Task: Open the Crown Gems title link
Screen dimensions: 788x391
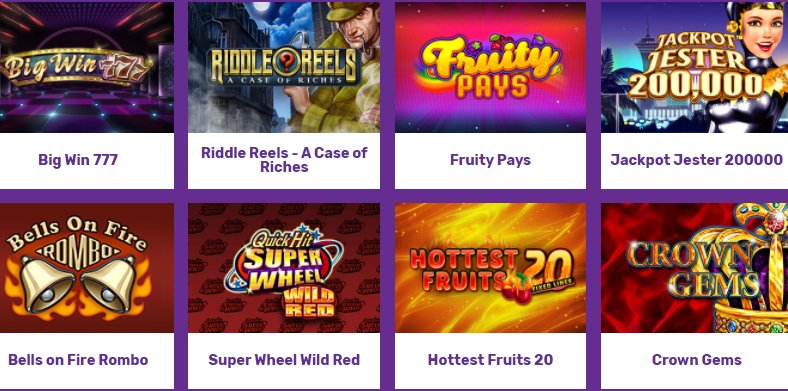Action: click(697, 360)
